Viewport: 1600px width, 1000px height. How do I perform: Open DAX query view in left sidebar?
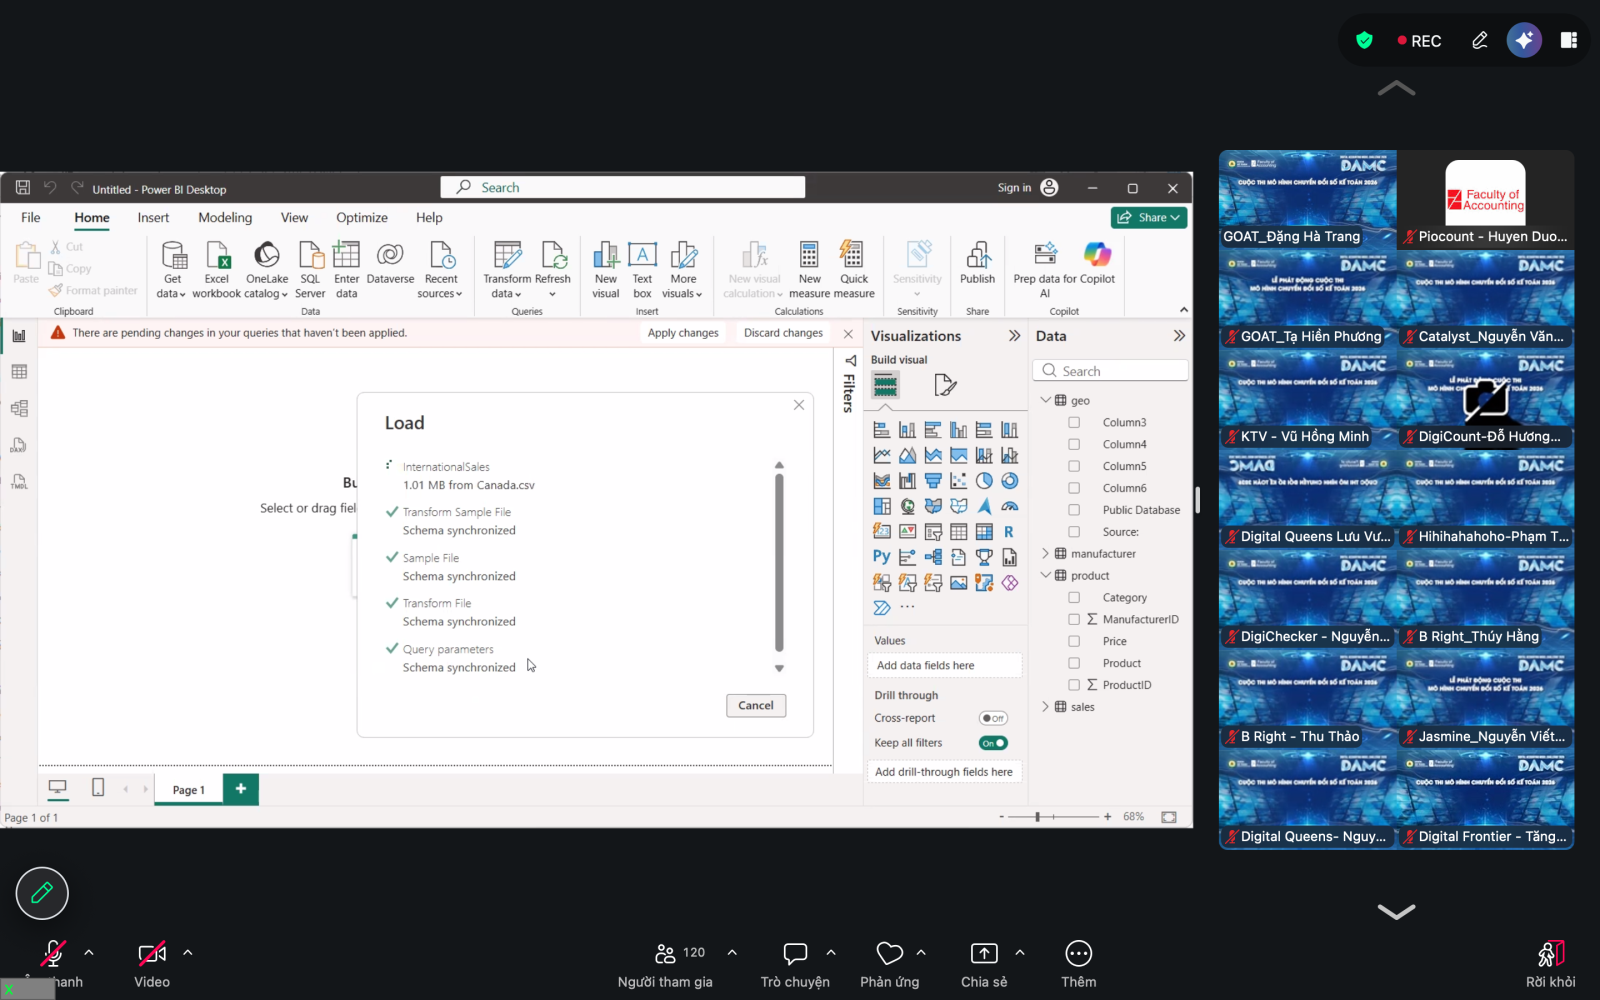19,445
